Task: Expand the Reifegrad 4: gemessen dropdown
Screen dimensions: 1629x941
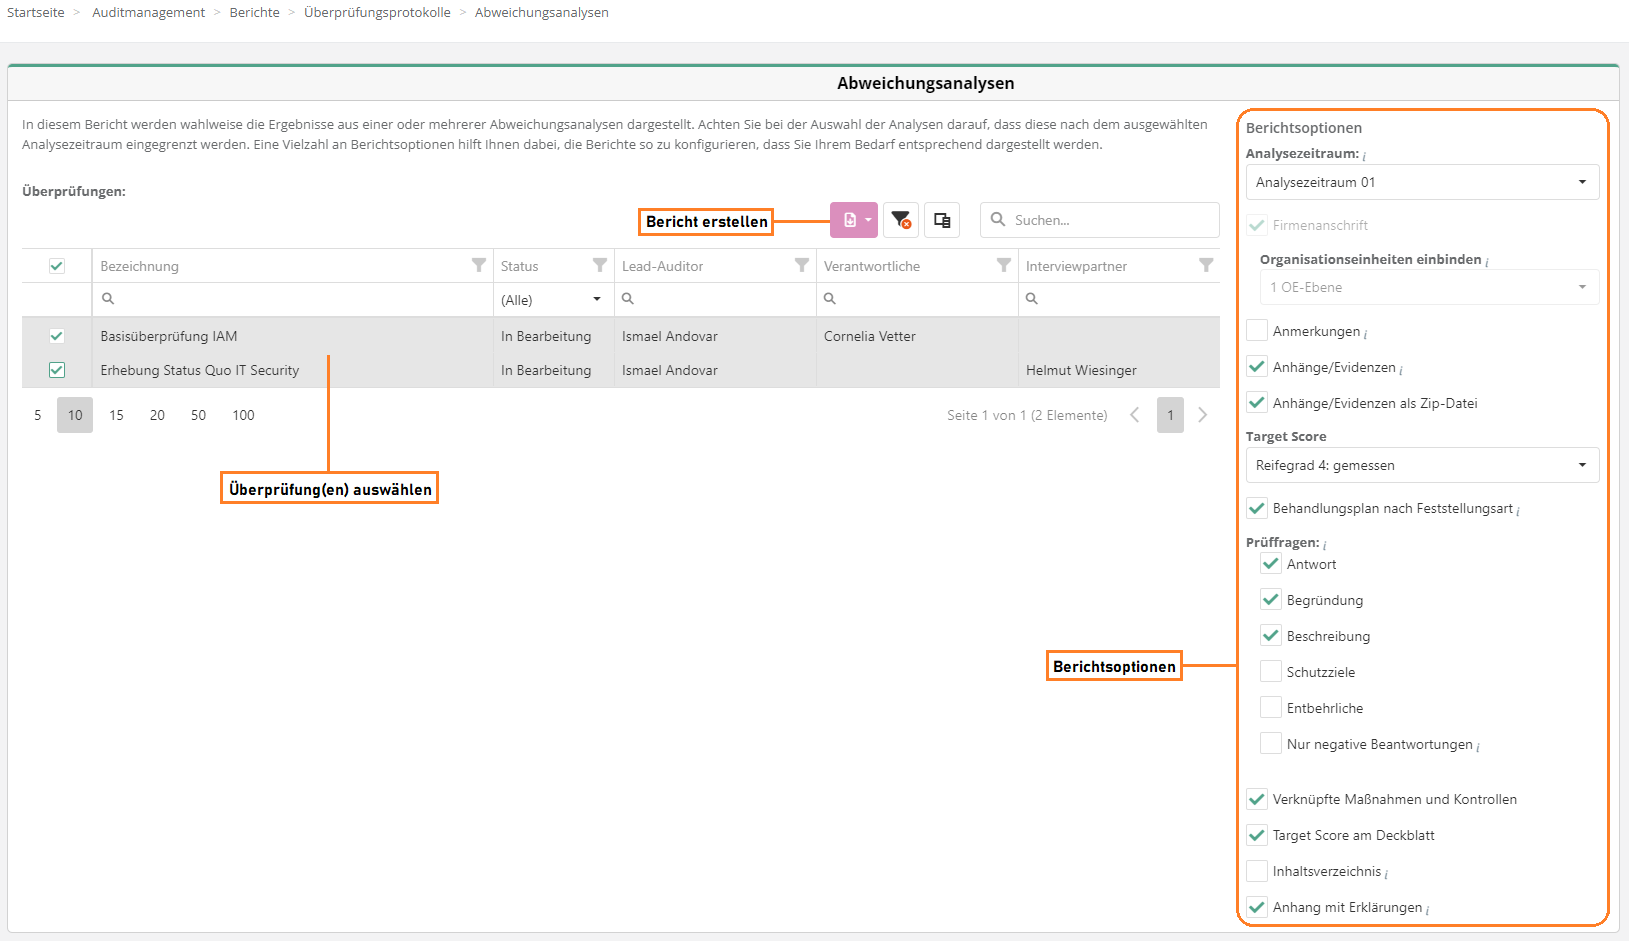Action: coord(1421,465)
